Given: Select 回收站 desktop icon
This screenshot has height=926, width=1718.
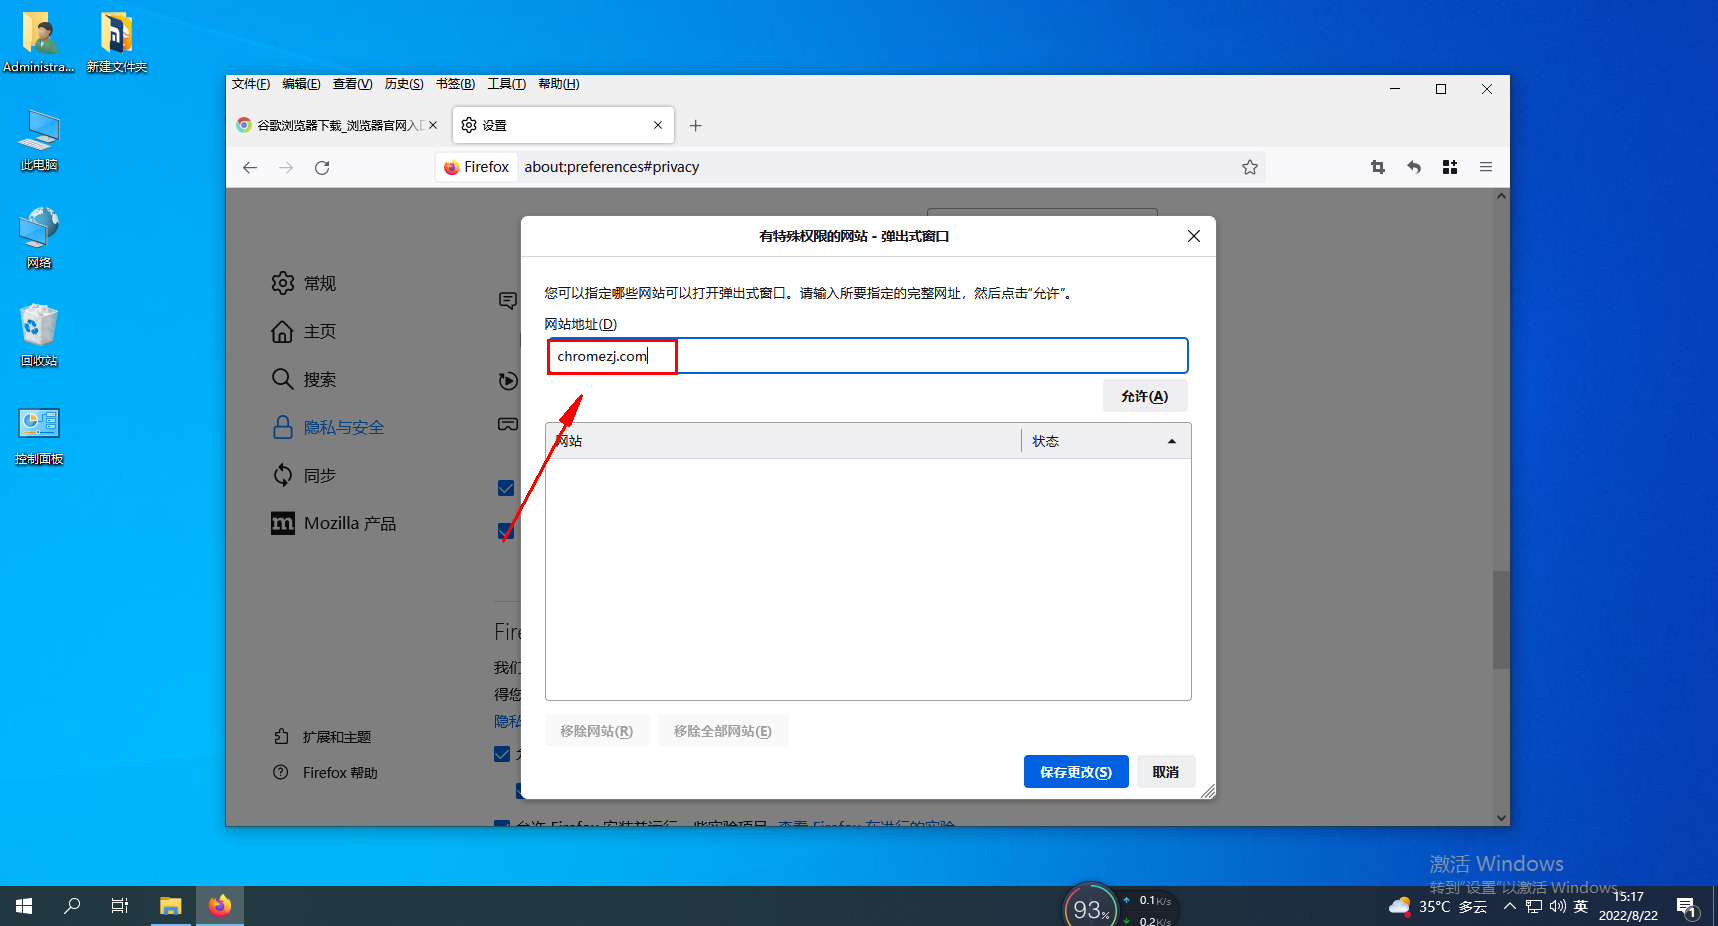Looking at the screenshot, I should click(x=39, y=336).
